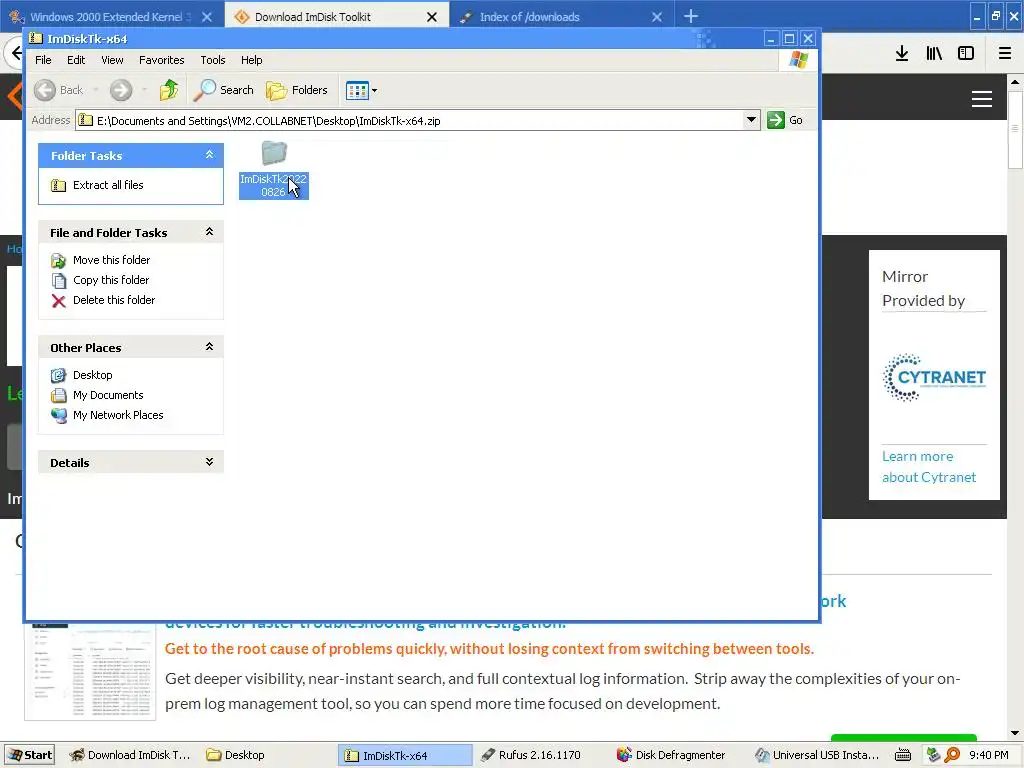
Task: Click the My Network Places icon
Action: tap(59, 416)
